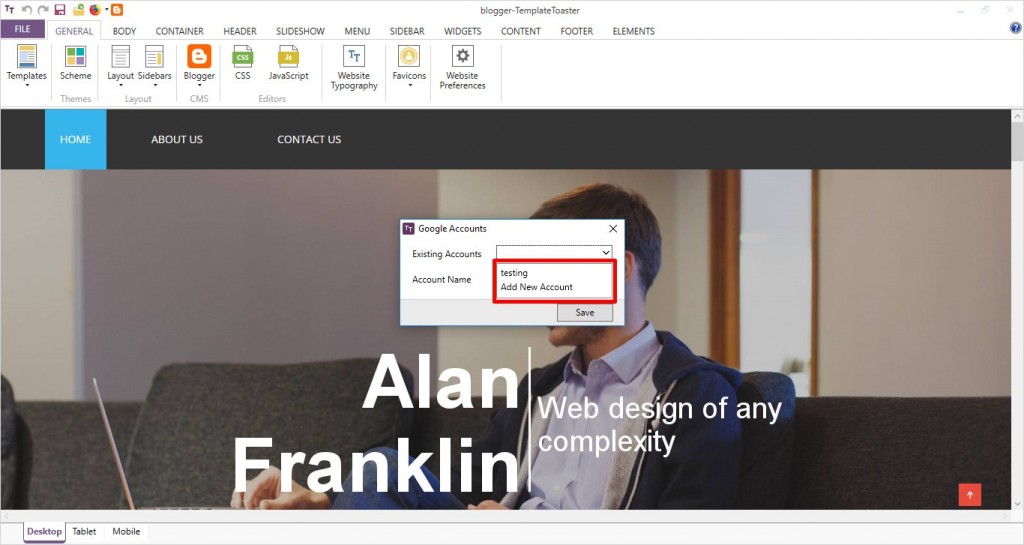Screen dimensions: 1024x545
Task: Switch to Tablet preview tab
Action: tap(84, 531)
